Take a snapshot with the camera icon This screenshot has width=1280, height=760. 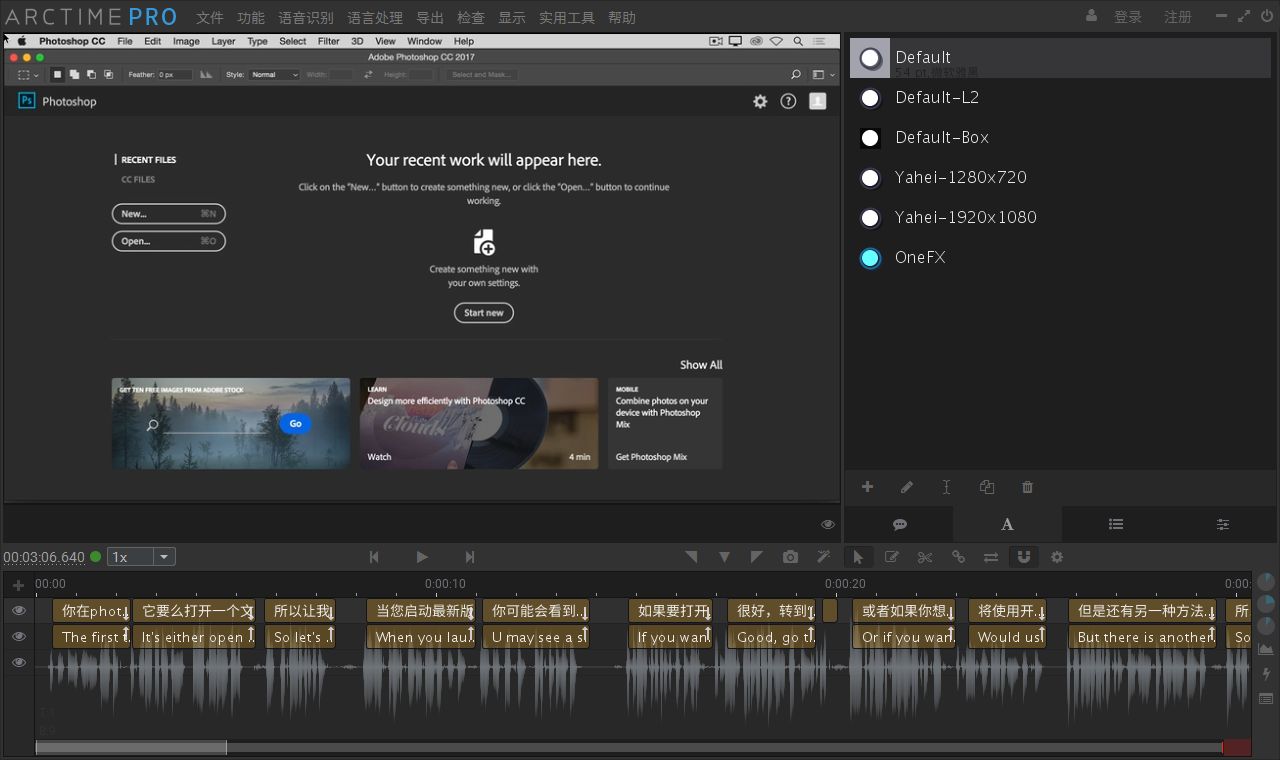pyautogui.click(x=791, y=557)
